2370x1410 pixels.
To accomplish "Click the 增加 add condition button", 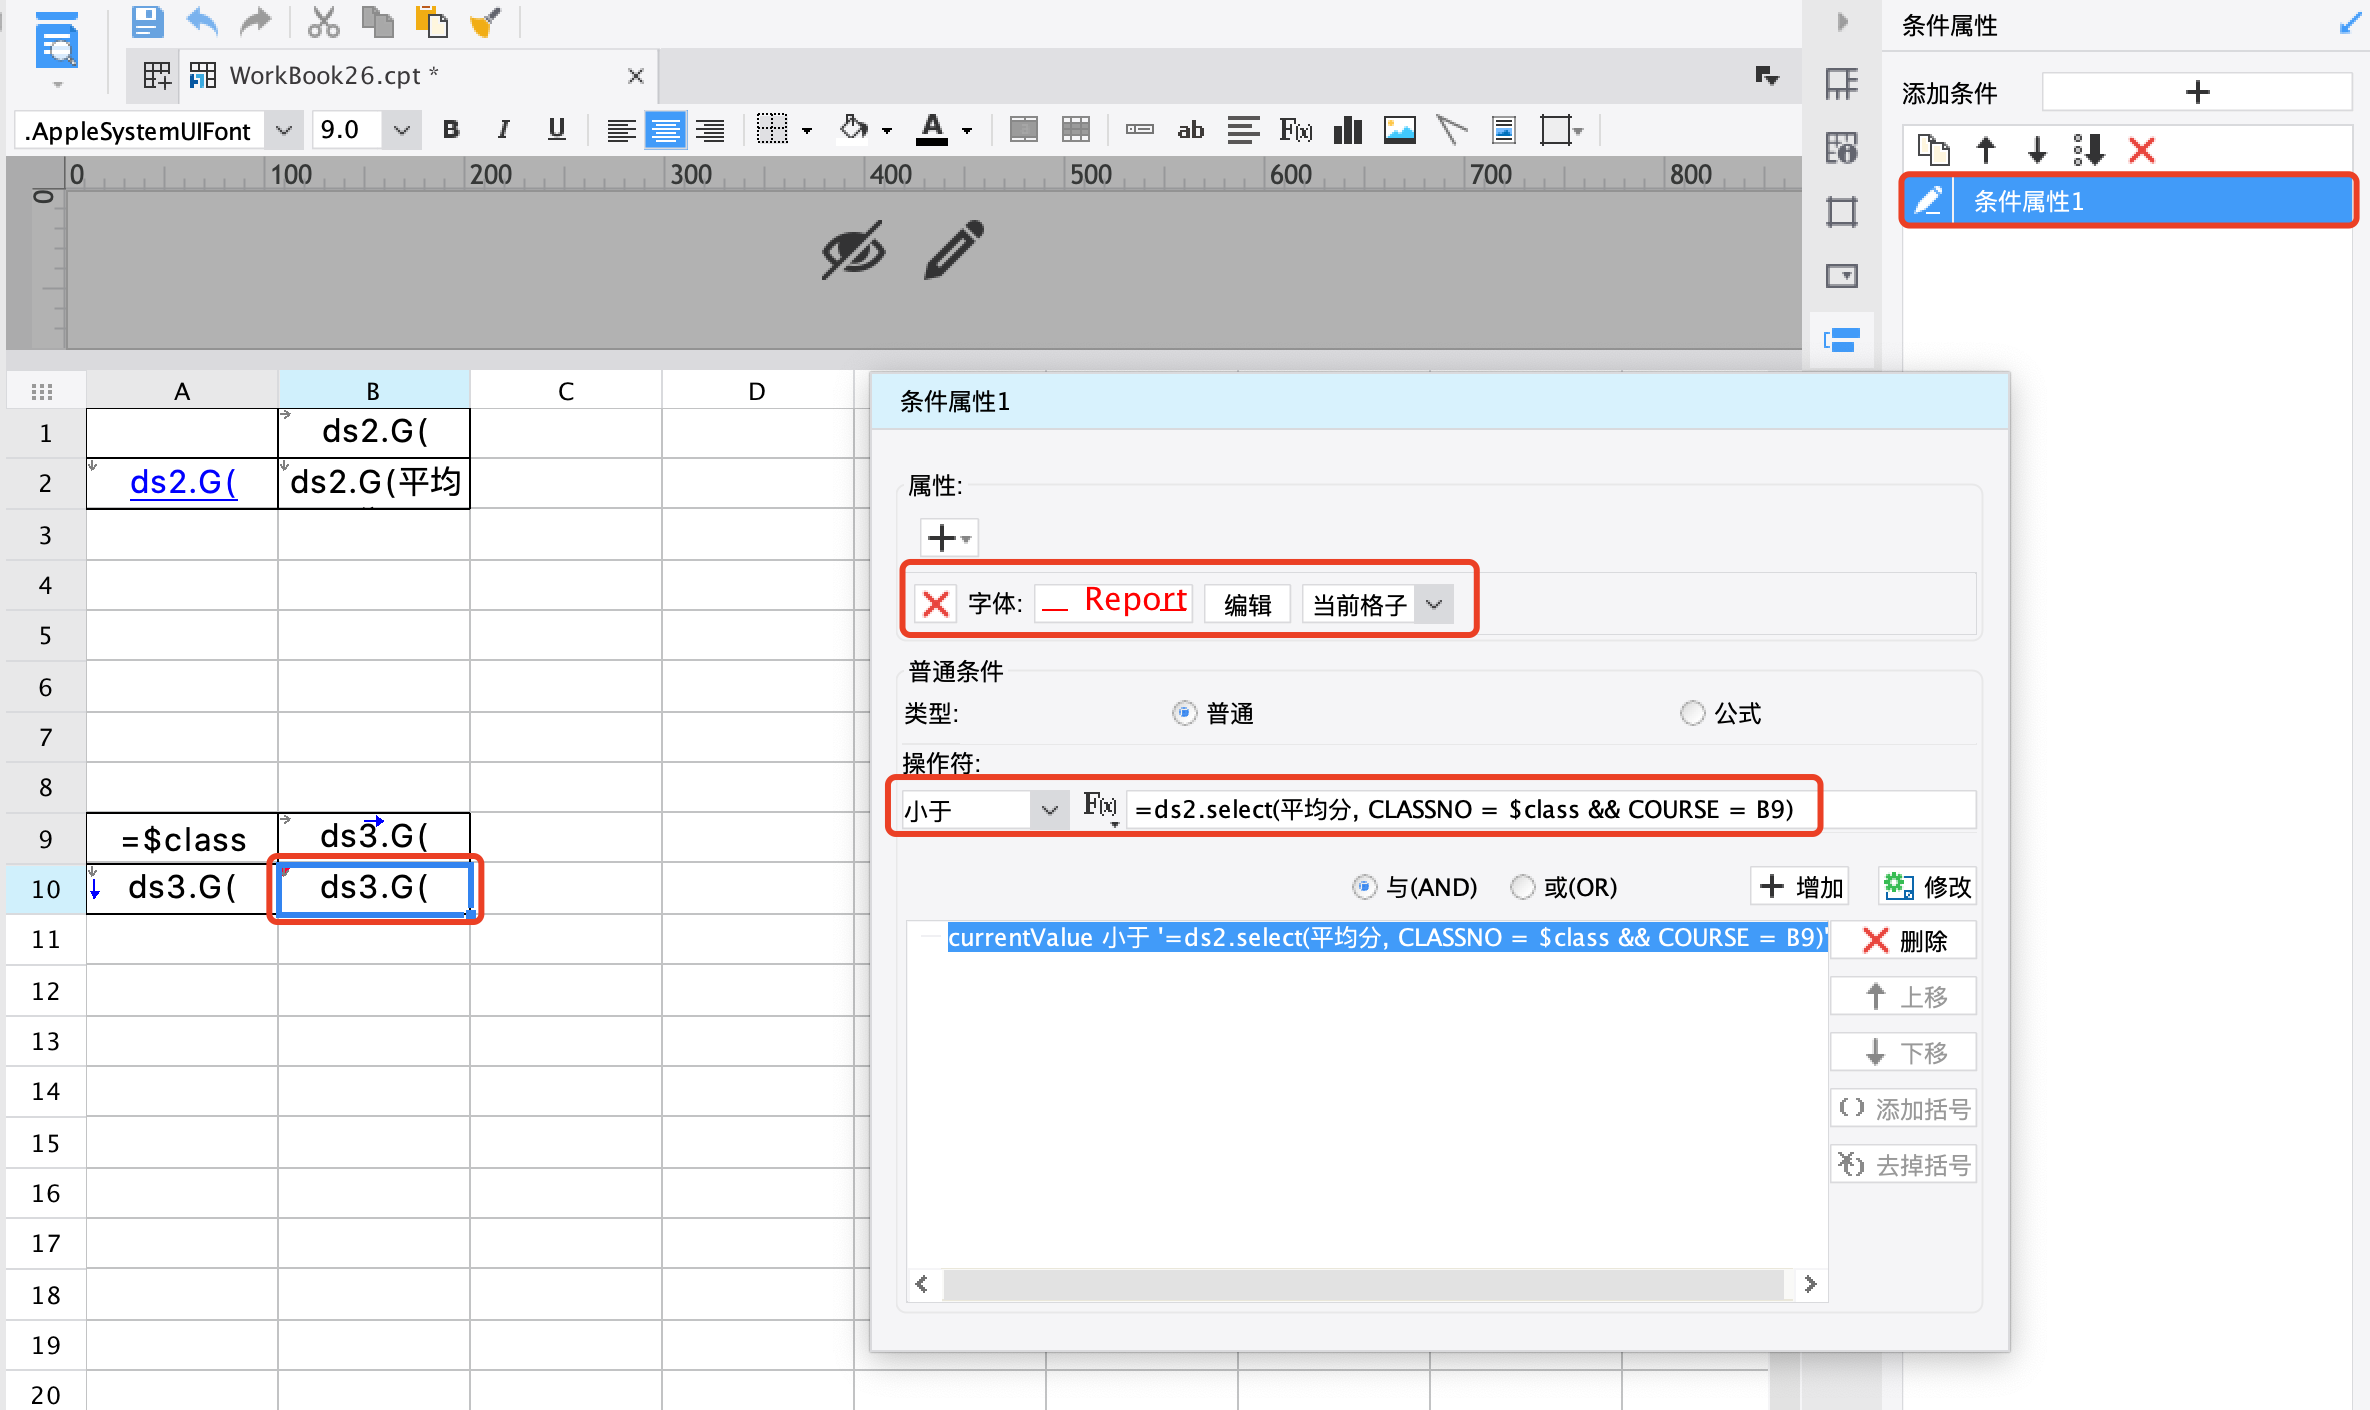I will 1800,887.
